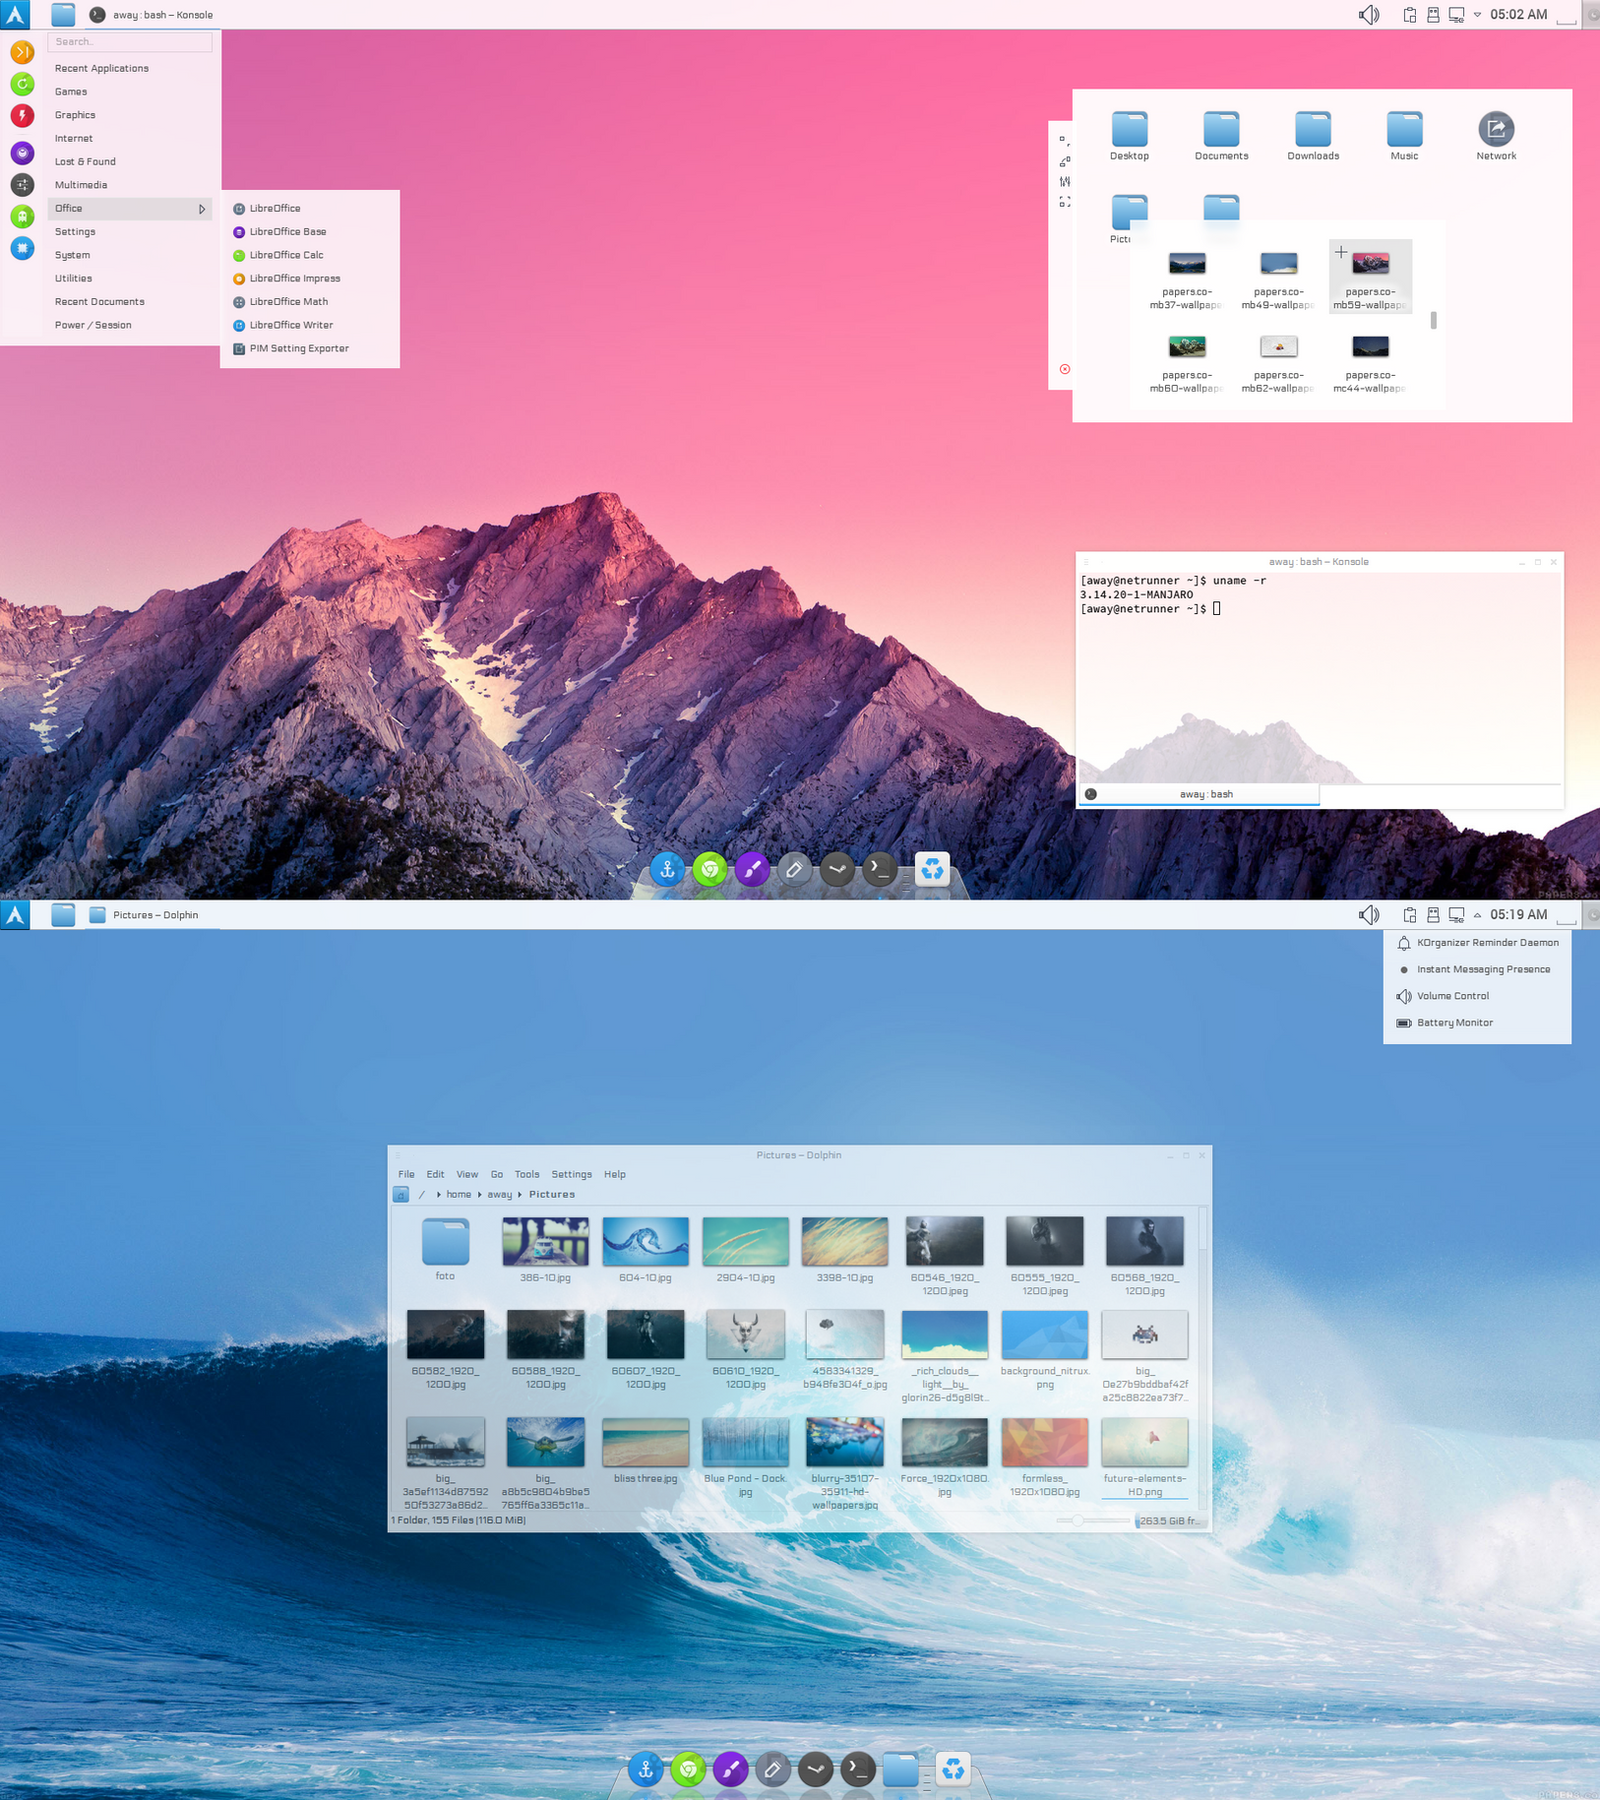Click the away : bash Konsole tab
1600x1800 pixels.
1199,794
